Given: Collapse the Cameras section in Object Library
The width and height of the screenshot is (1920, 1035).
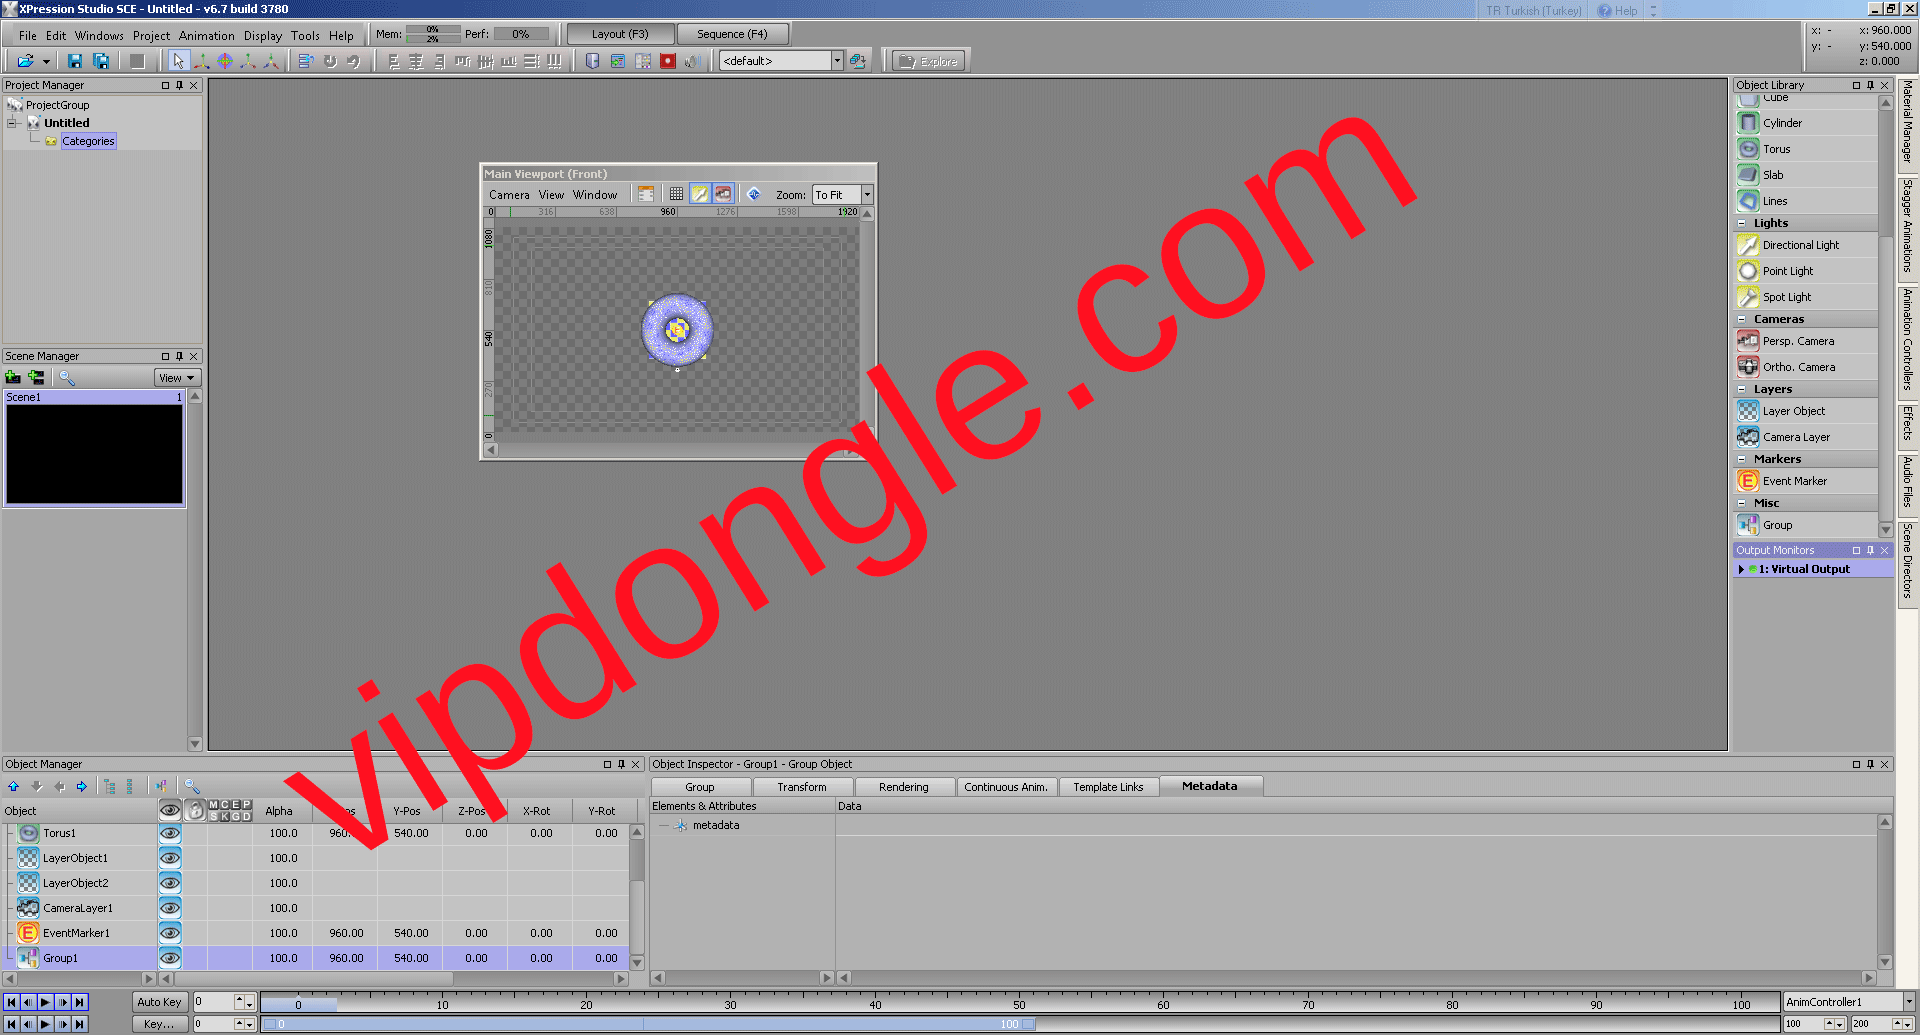Looking at the screenshot, I should click(x=1742, y=319).
